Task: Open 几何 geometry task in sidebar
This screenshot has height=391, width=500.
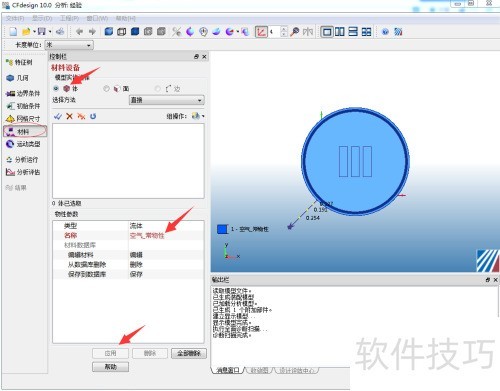Action: 17,78
